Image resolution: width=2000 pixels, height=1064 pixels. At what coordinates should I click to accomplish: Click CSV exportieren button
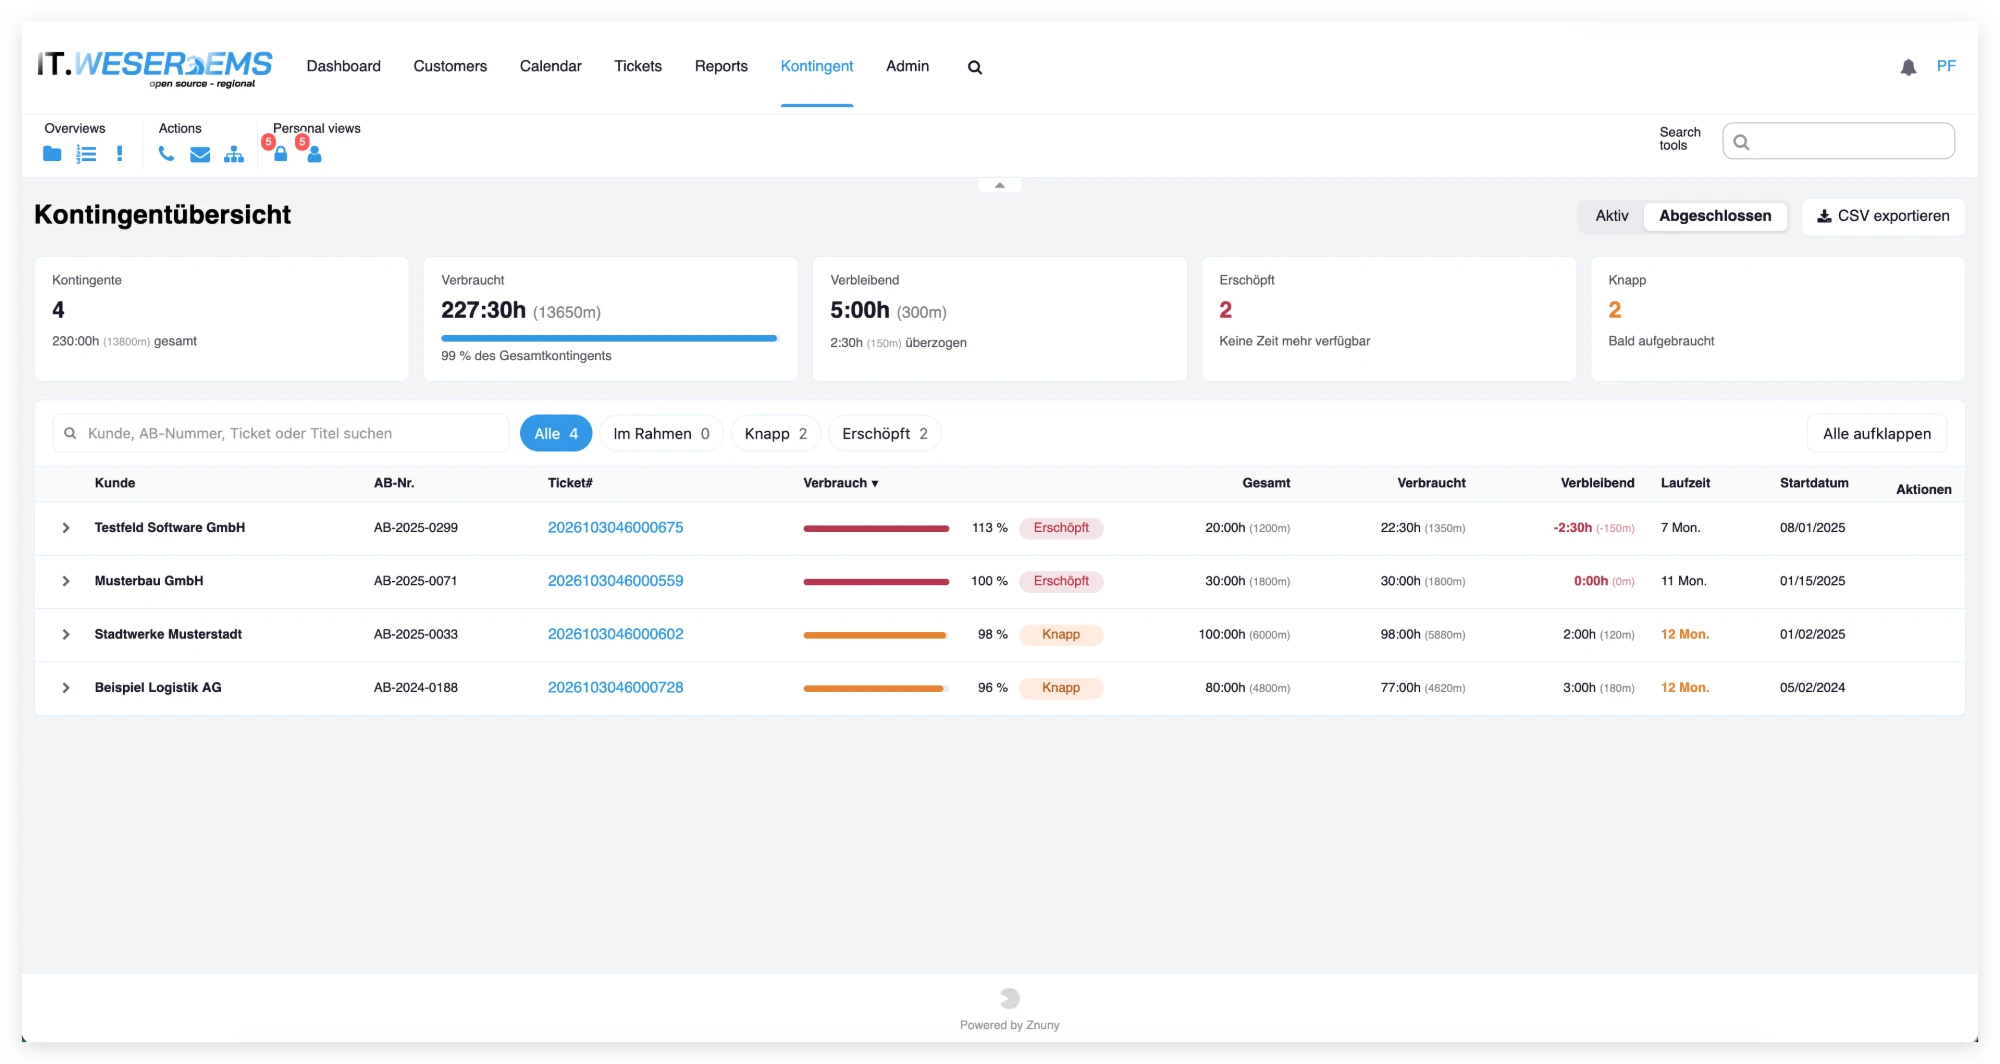pos(1883,216)
